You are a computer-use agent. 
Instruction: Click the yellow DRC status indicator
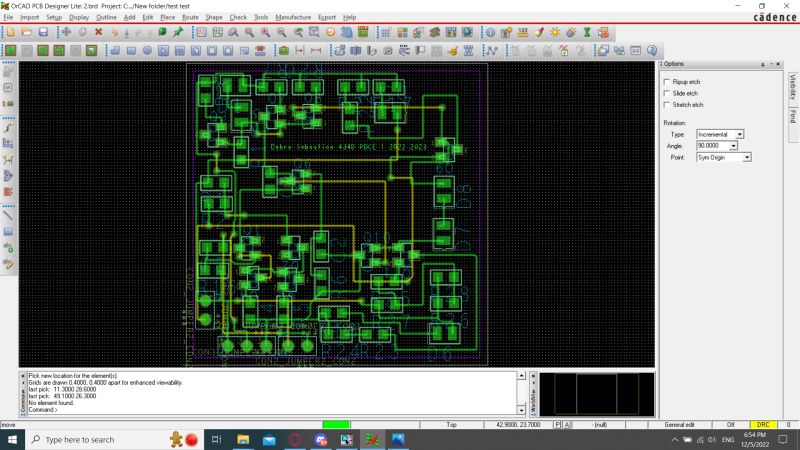pos(763,424)
